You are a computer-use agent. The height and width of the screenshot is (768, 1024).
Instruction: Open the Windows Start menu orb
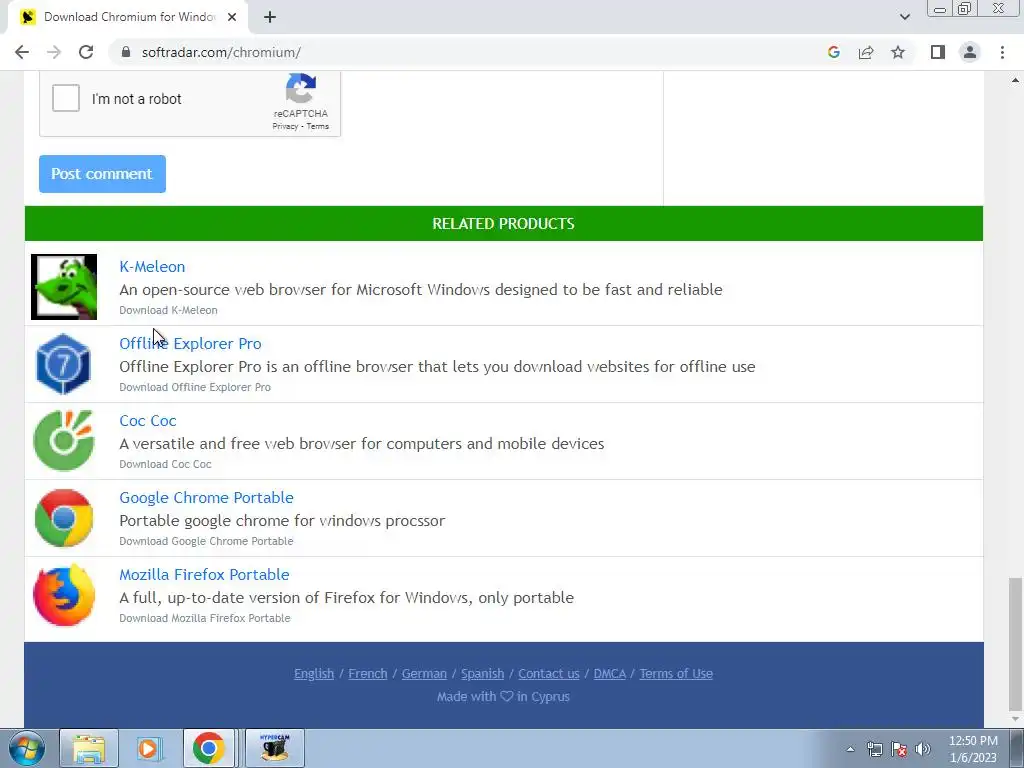click(x=27, y=748)
